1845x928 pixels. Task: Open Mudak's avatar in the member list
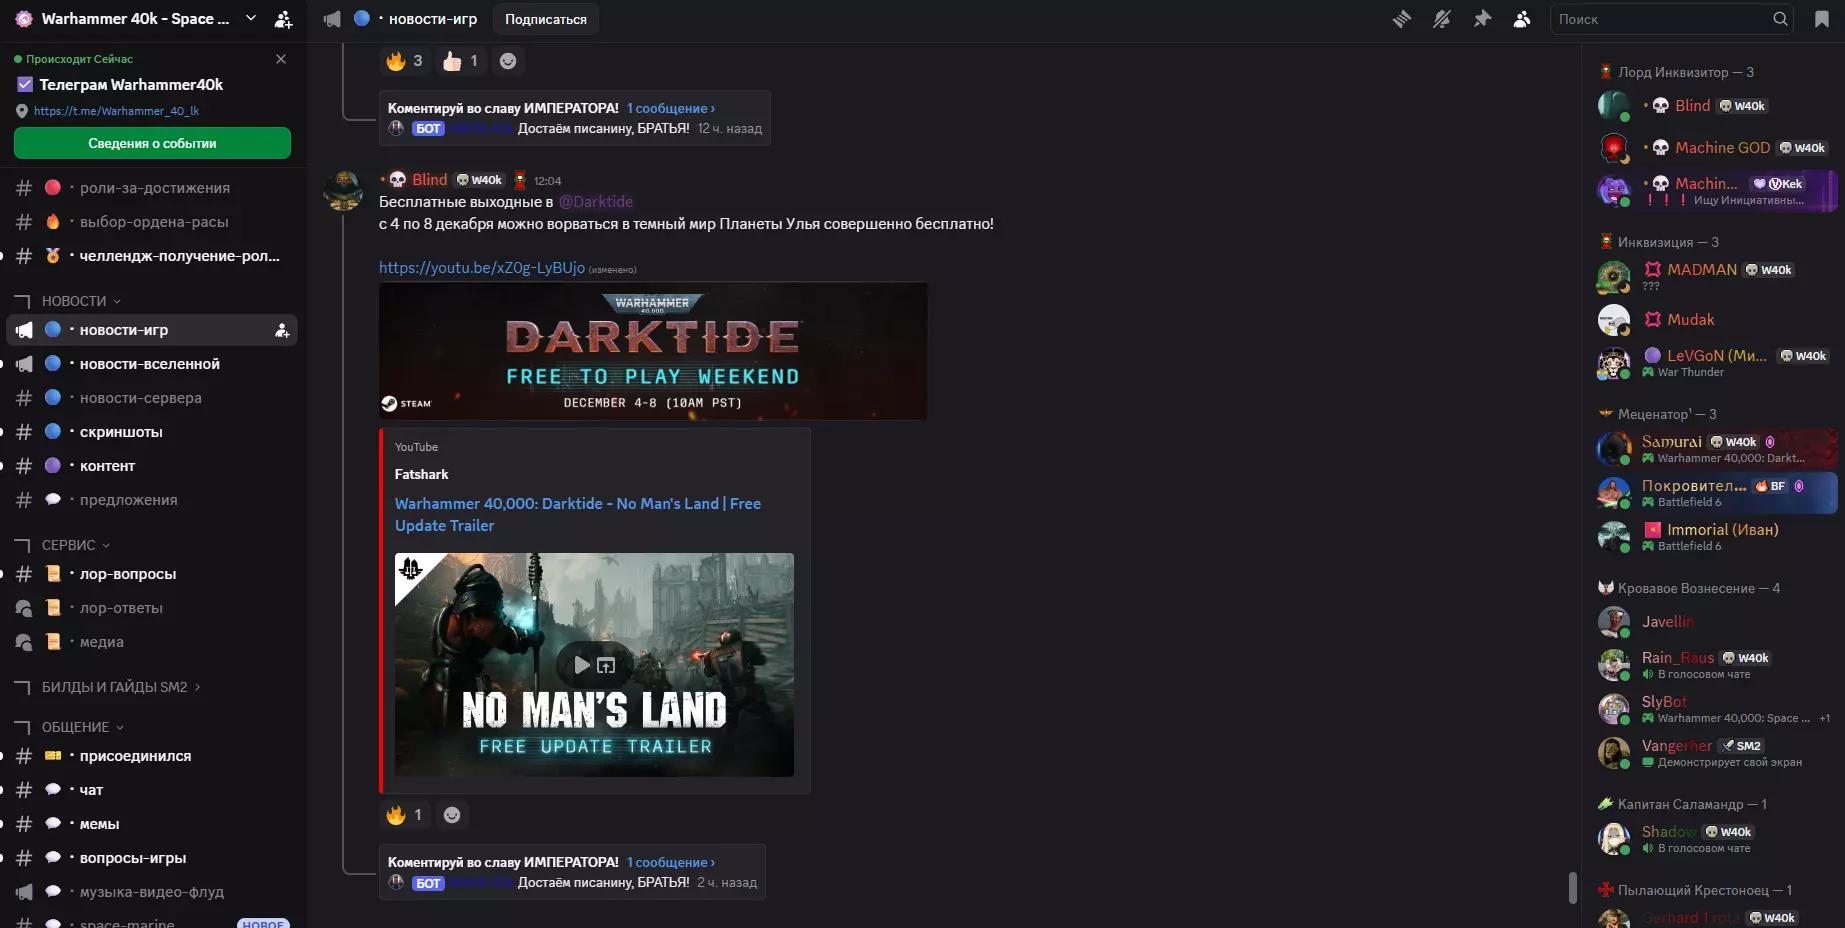pos(1614,320)
